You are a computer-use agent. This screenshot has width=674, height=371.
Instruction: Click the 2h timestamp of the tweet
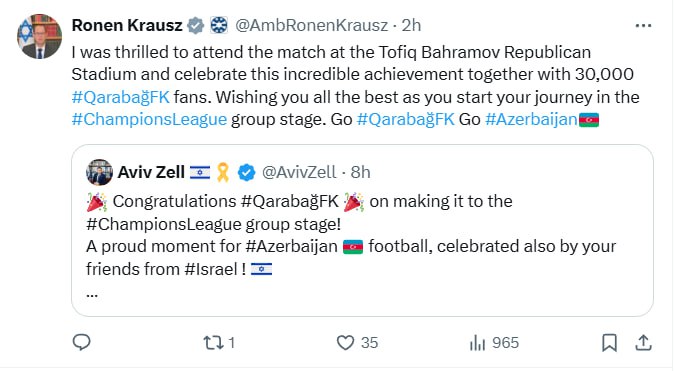coord(411,25)
